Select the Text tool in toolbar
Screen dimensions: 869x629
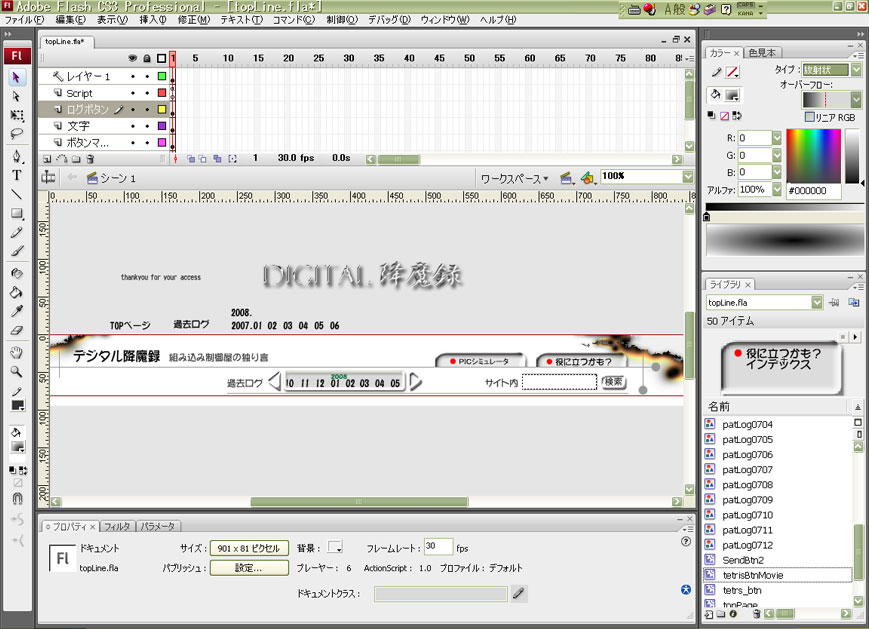pos(17,175)
